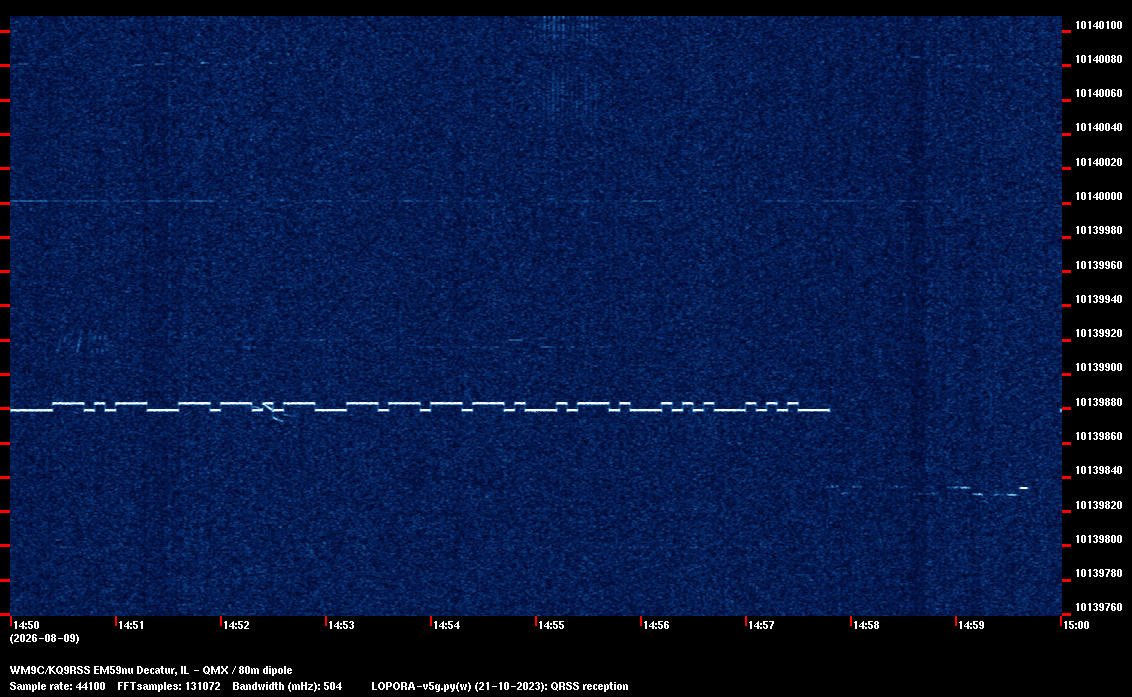Click the 10140060 frequency label
1132x697 pixels.
(x=1098, y=93)
